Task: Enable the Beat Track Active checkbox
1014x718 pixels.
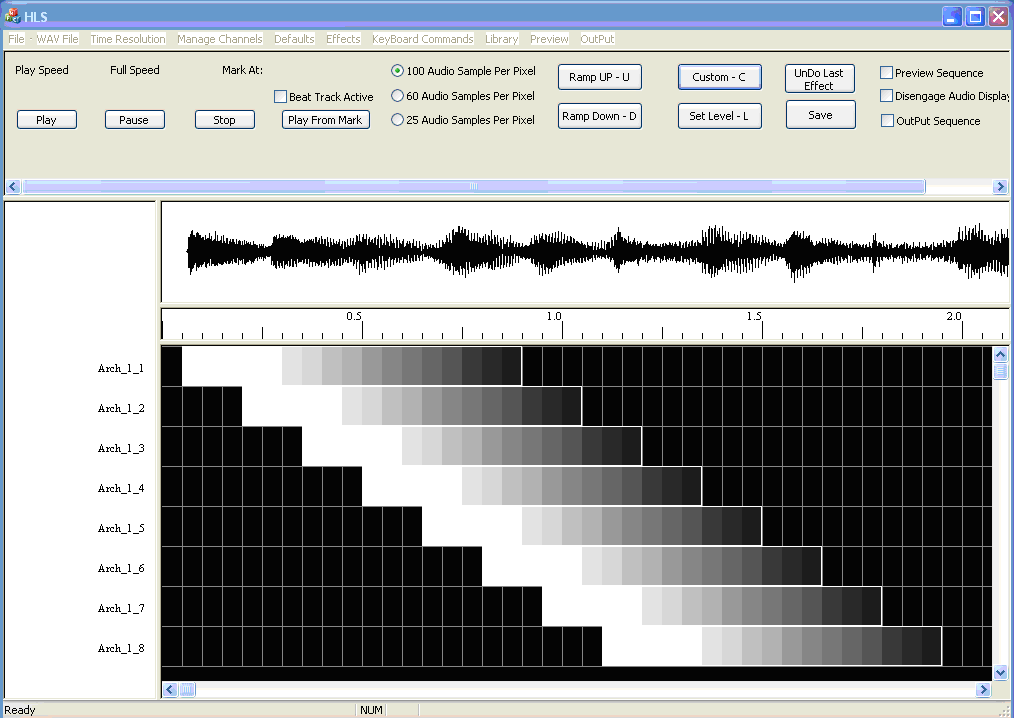Action: pos(281,97)
